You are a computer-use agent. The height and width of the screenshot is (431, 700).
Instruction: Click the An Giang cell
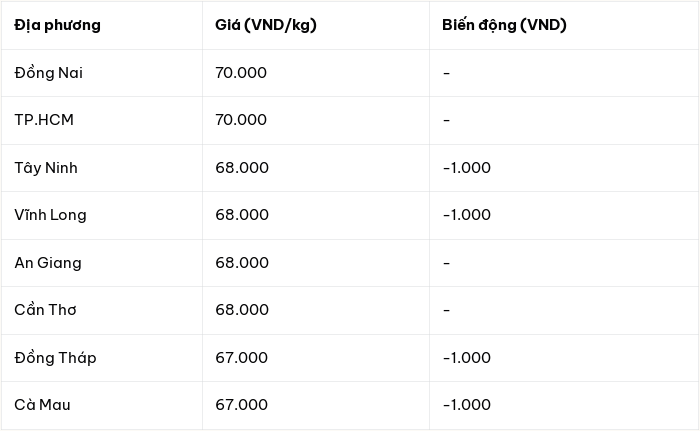tap(48, 263)
